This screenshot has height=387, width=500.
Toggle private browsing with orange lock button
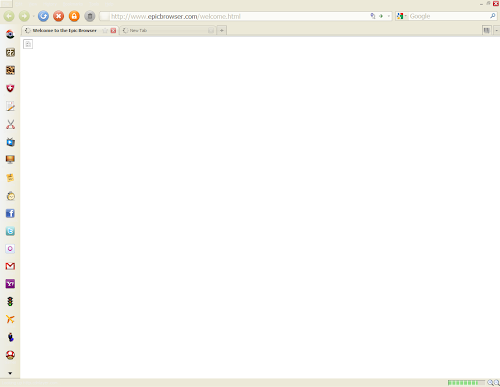click(x=74, y=16)
